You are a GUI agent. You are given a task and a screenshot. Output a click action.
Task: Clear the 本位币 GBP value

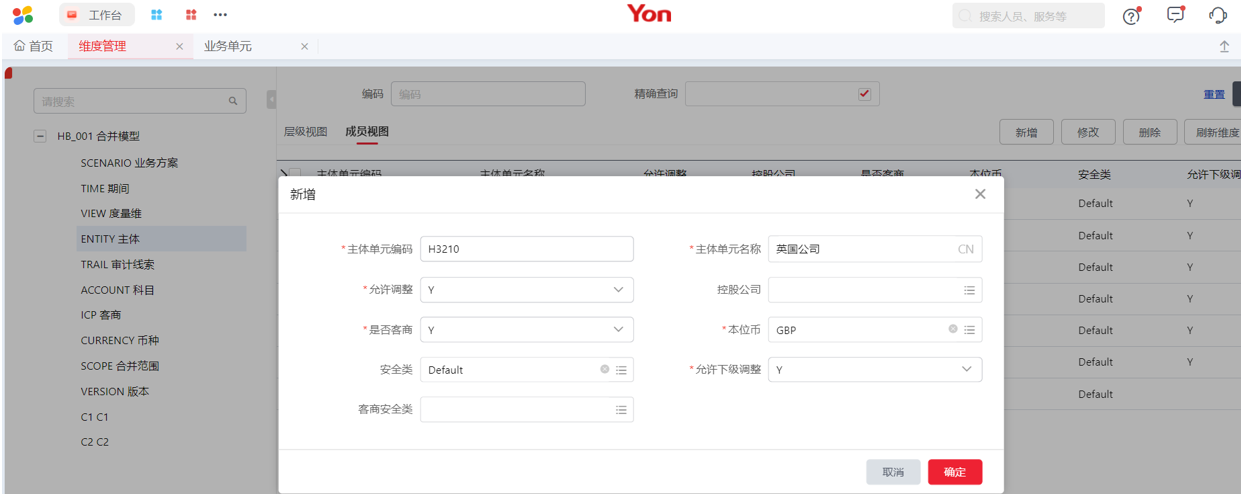952,329
